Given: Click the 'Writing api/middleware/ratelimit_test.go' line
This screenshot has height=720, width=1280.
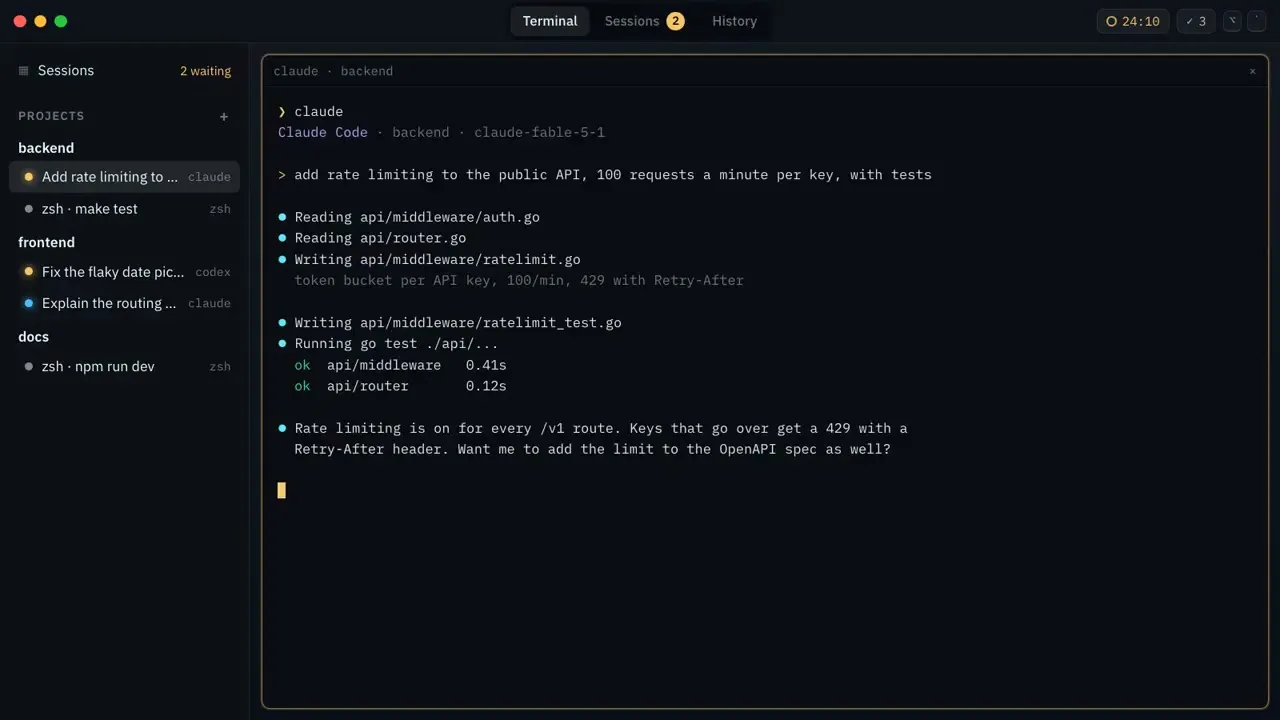Looking at the screenshot, I should pos(450,323).
